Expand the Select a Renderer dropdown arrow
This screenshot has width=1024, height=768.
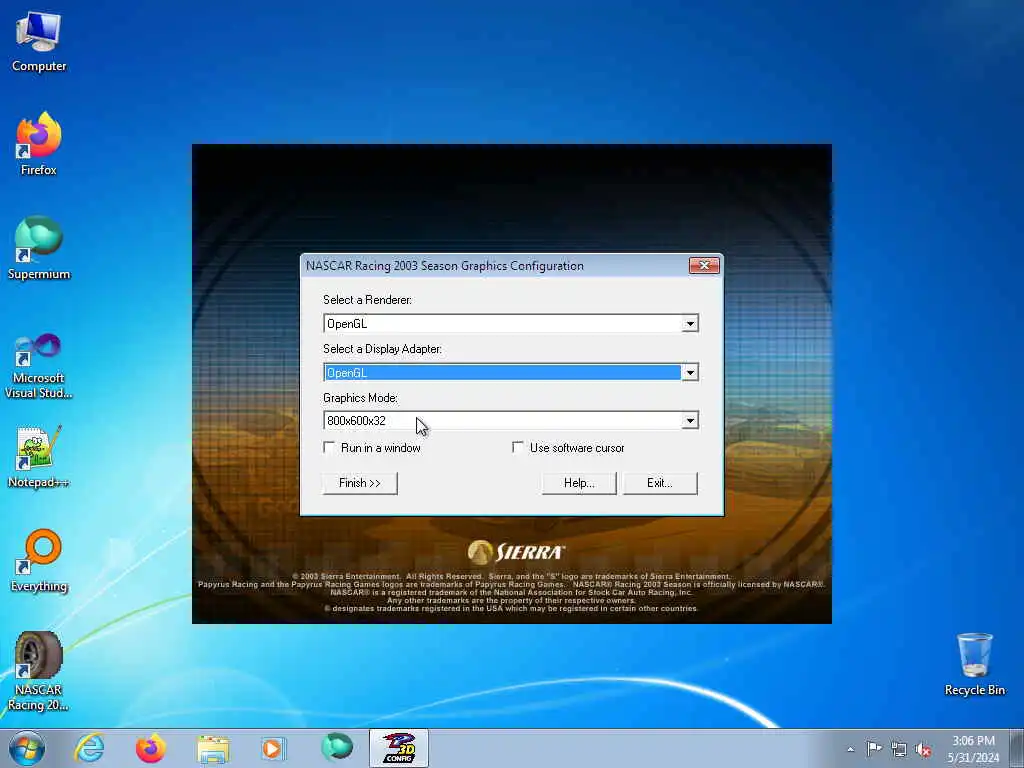(690, 323)
